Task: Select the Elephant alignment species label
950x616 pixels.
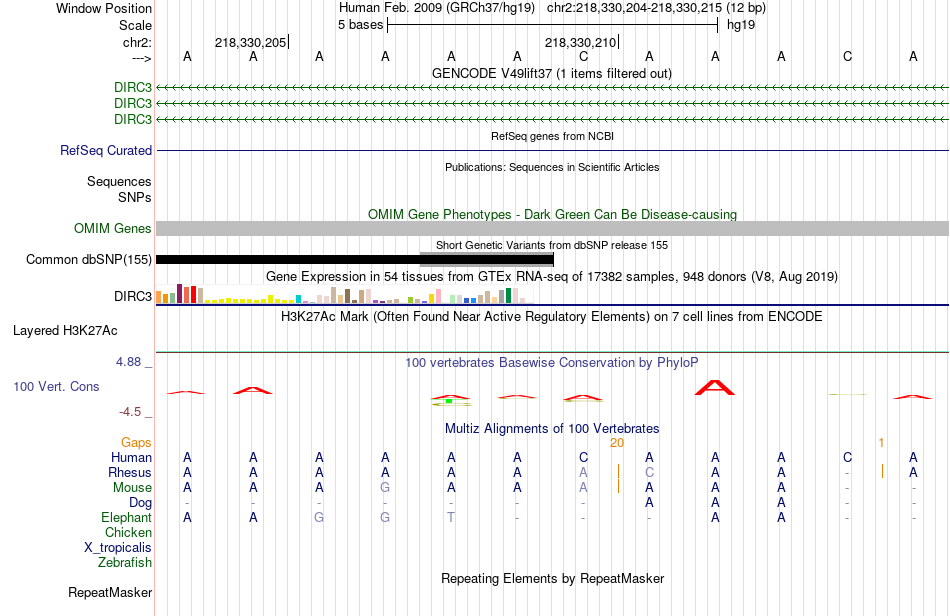Action: pos(126,517)
